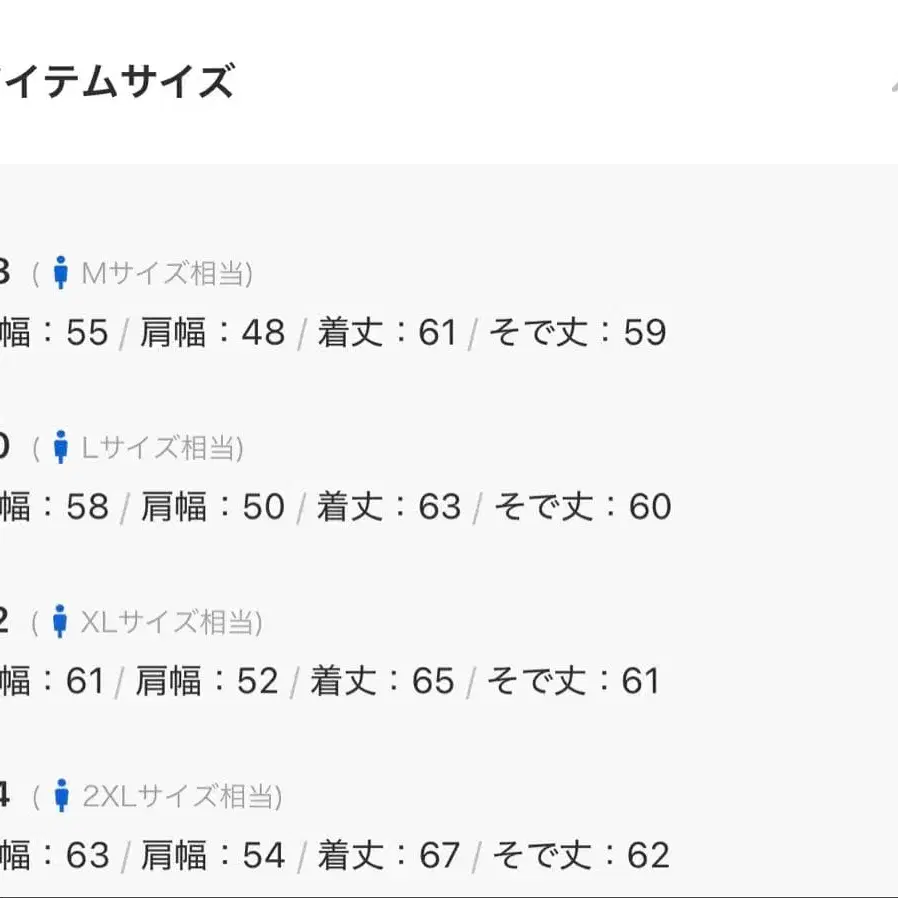Click the person icon beside Mサイズ相当
Viewport: 898px width, 898px height.
point(61,273)
